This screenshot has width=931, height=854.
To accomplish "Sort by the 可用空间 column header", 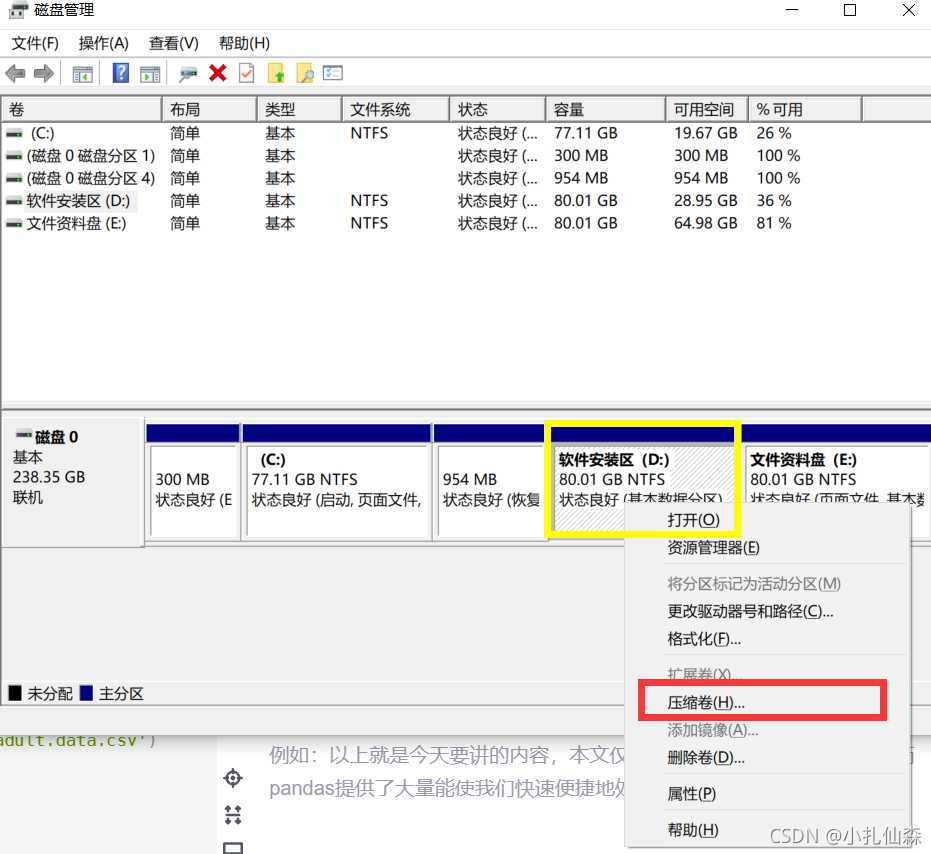I will (707, 110).
